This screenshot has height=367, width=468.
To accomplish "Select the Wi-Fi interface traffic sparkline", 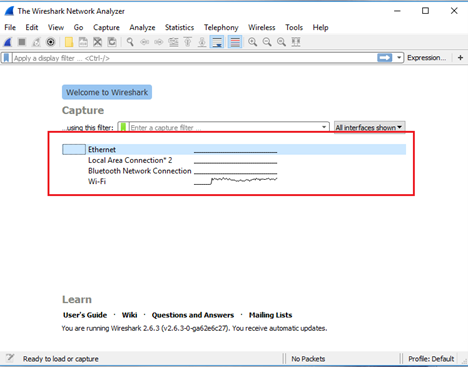I will coord(236,181).
